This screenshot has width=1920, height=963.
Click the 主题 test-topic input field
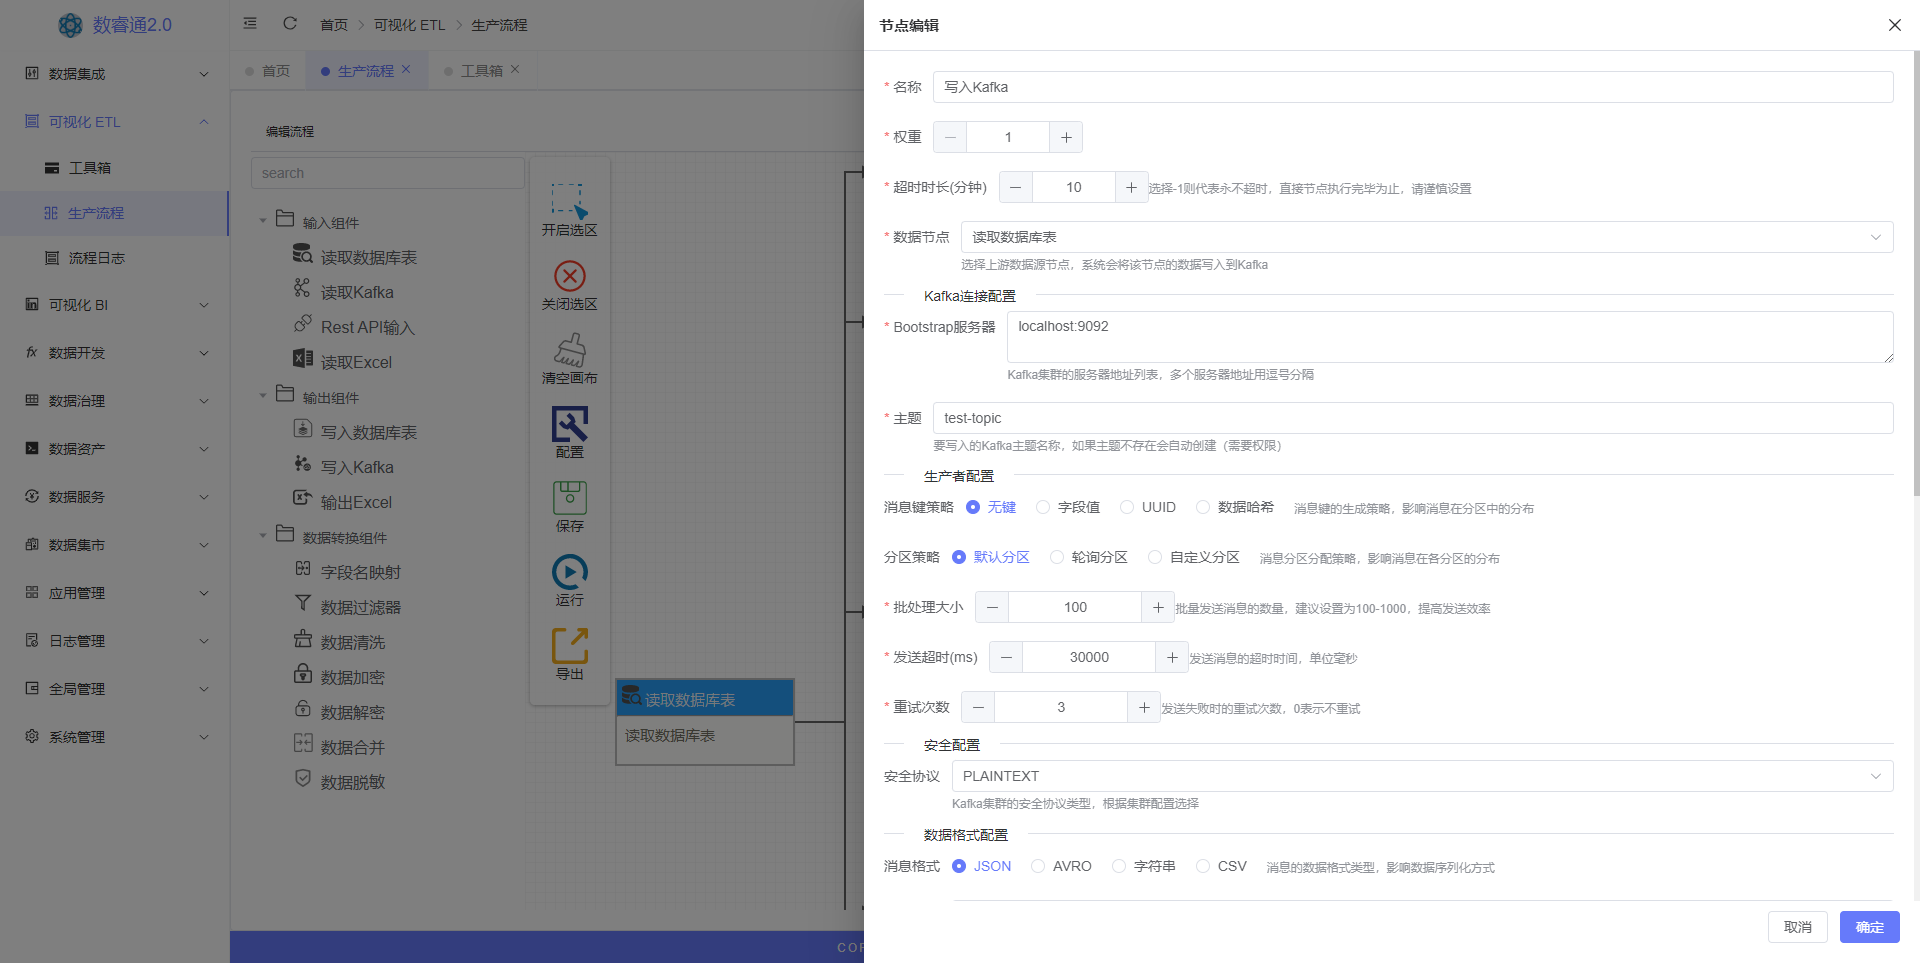1413,418
